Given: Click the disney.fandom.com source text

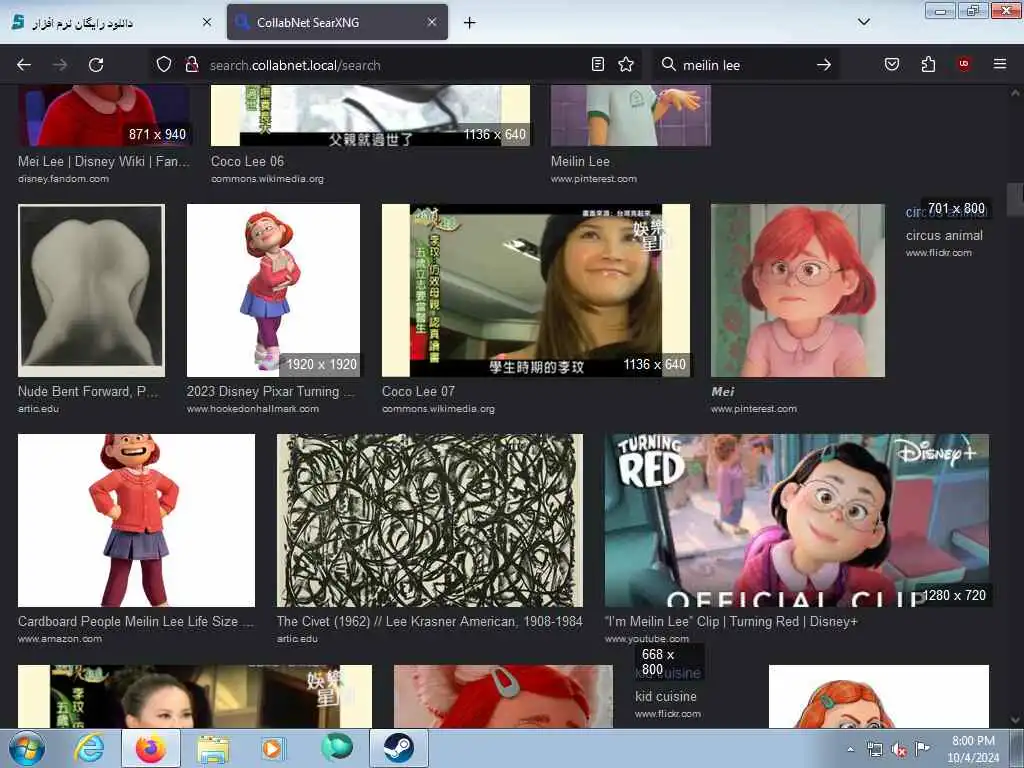Looking at the screenshot, I should pyautogui.click(x=63, y=179).
